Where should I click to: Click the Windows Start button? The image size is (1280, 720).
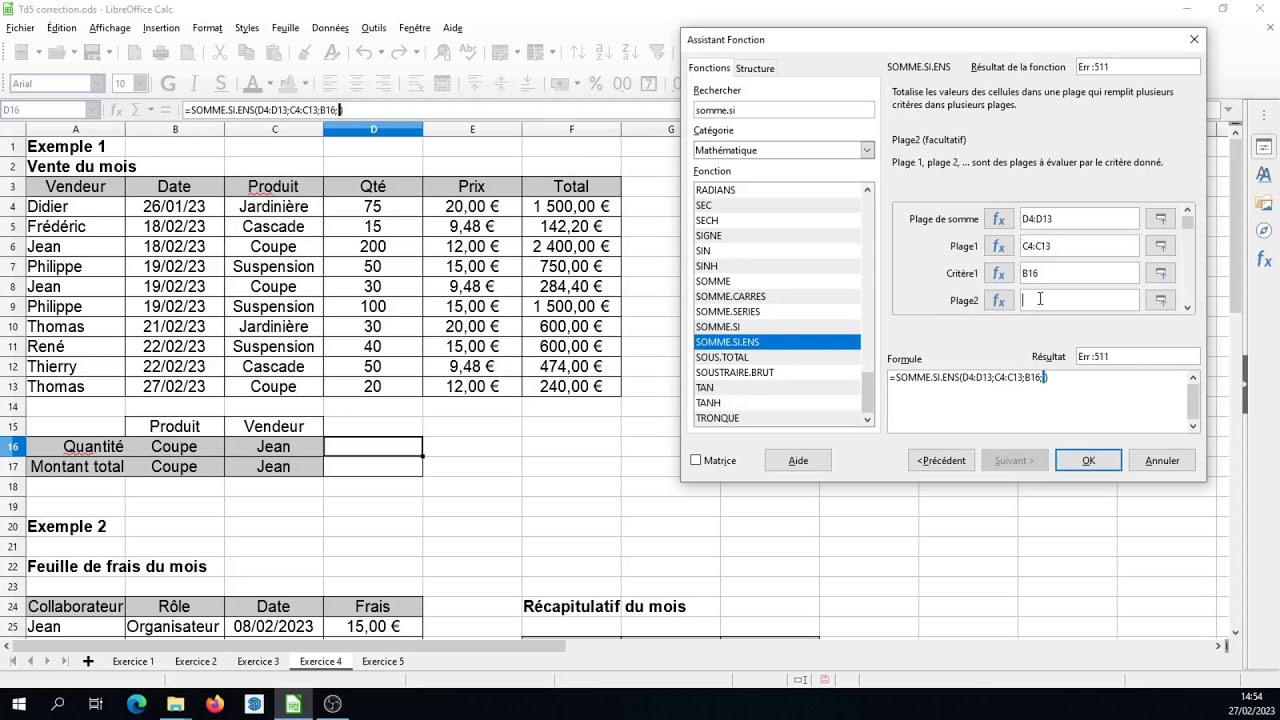coord(19,704)
